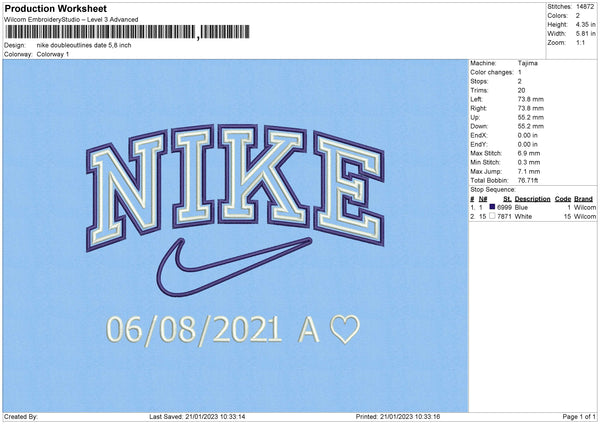The width and height of the screenshot is (600, 424).
Task: Select the swoosh outline in the design
Action: point(234,267)
